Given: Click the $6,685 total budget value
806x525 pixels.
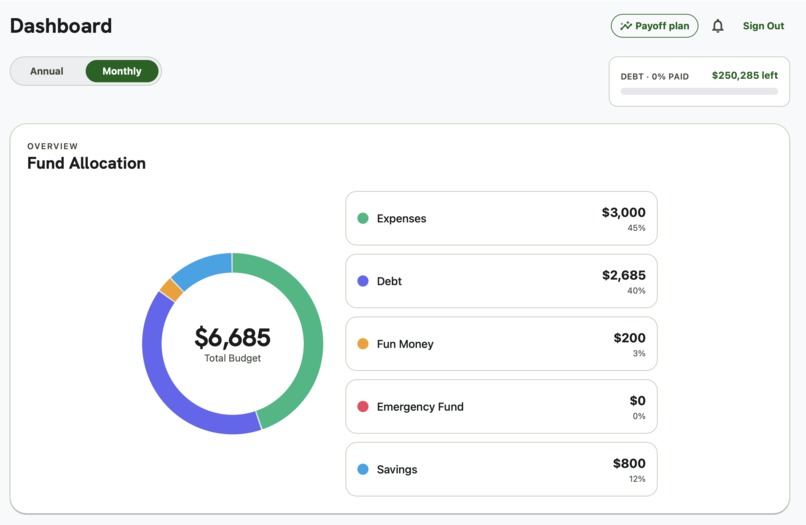Looking at the screenshot, I should (x=232, y=337).
